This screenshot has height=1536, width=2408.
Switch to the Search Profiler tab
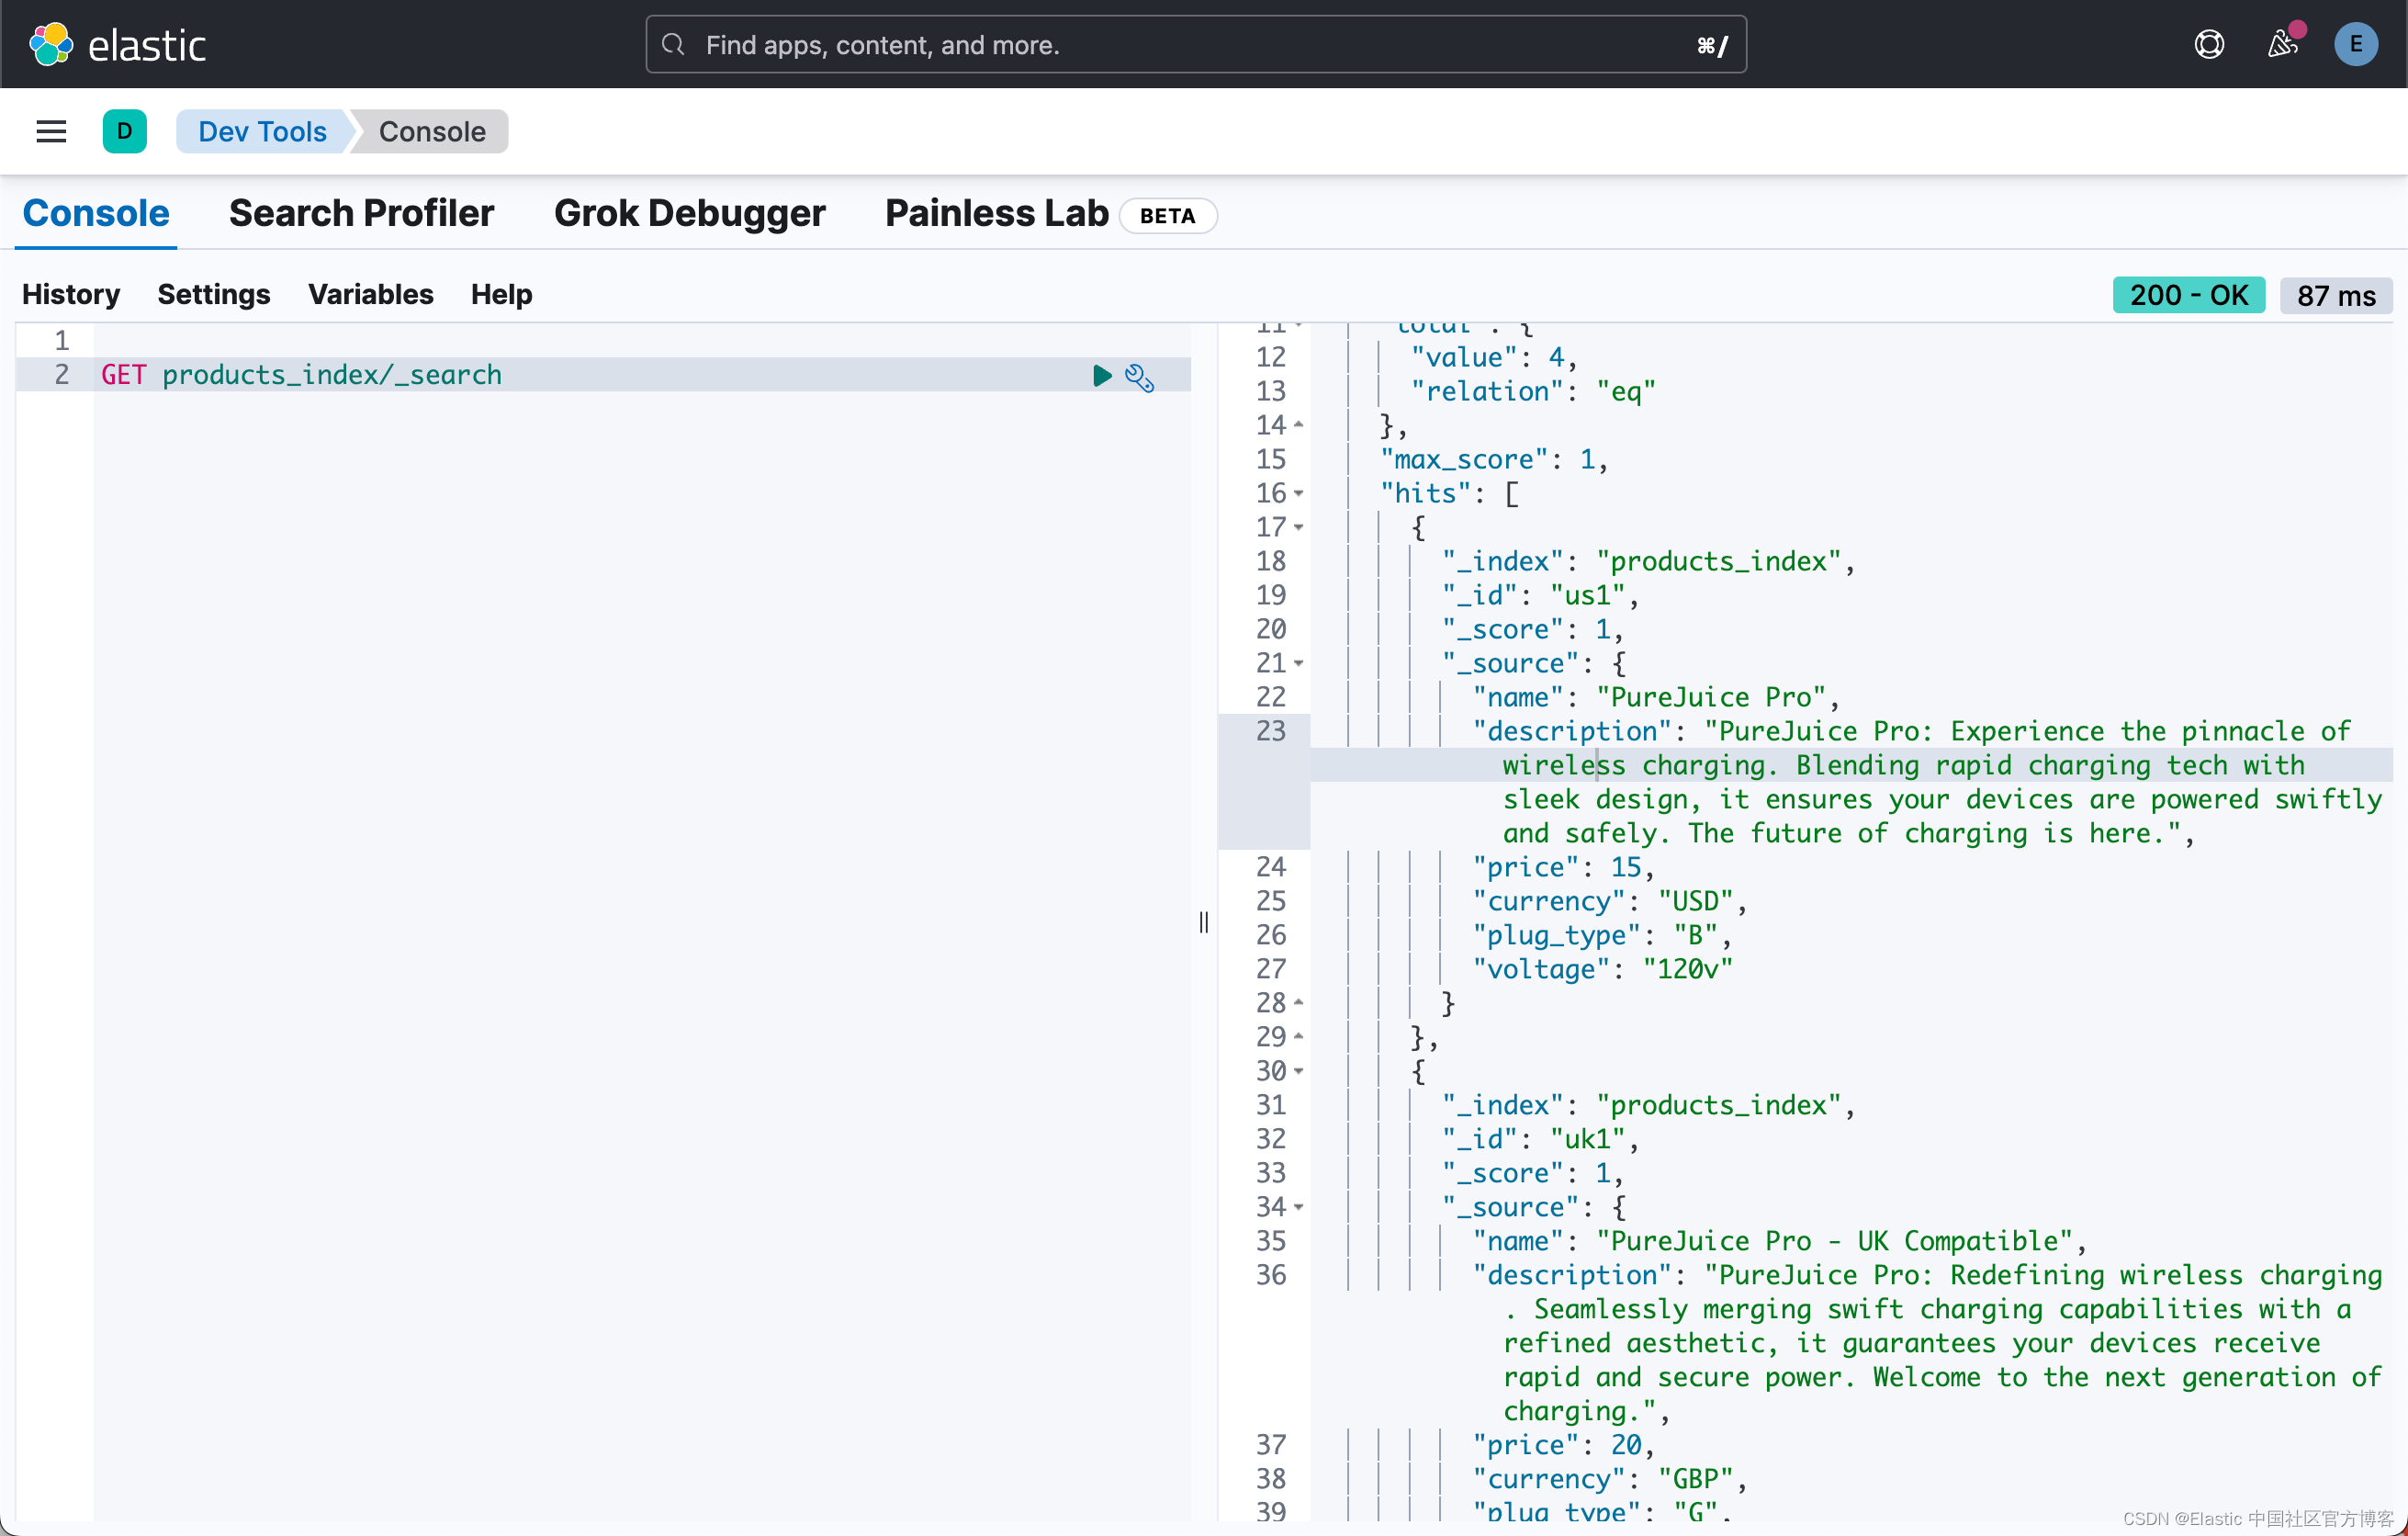pos(361,213)
